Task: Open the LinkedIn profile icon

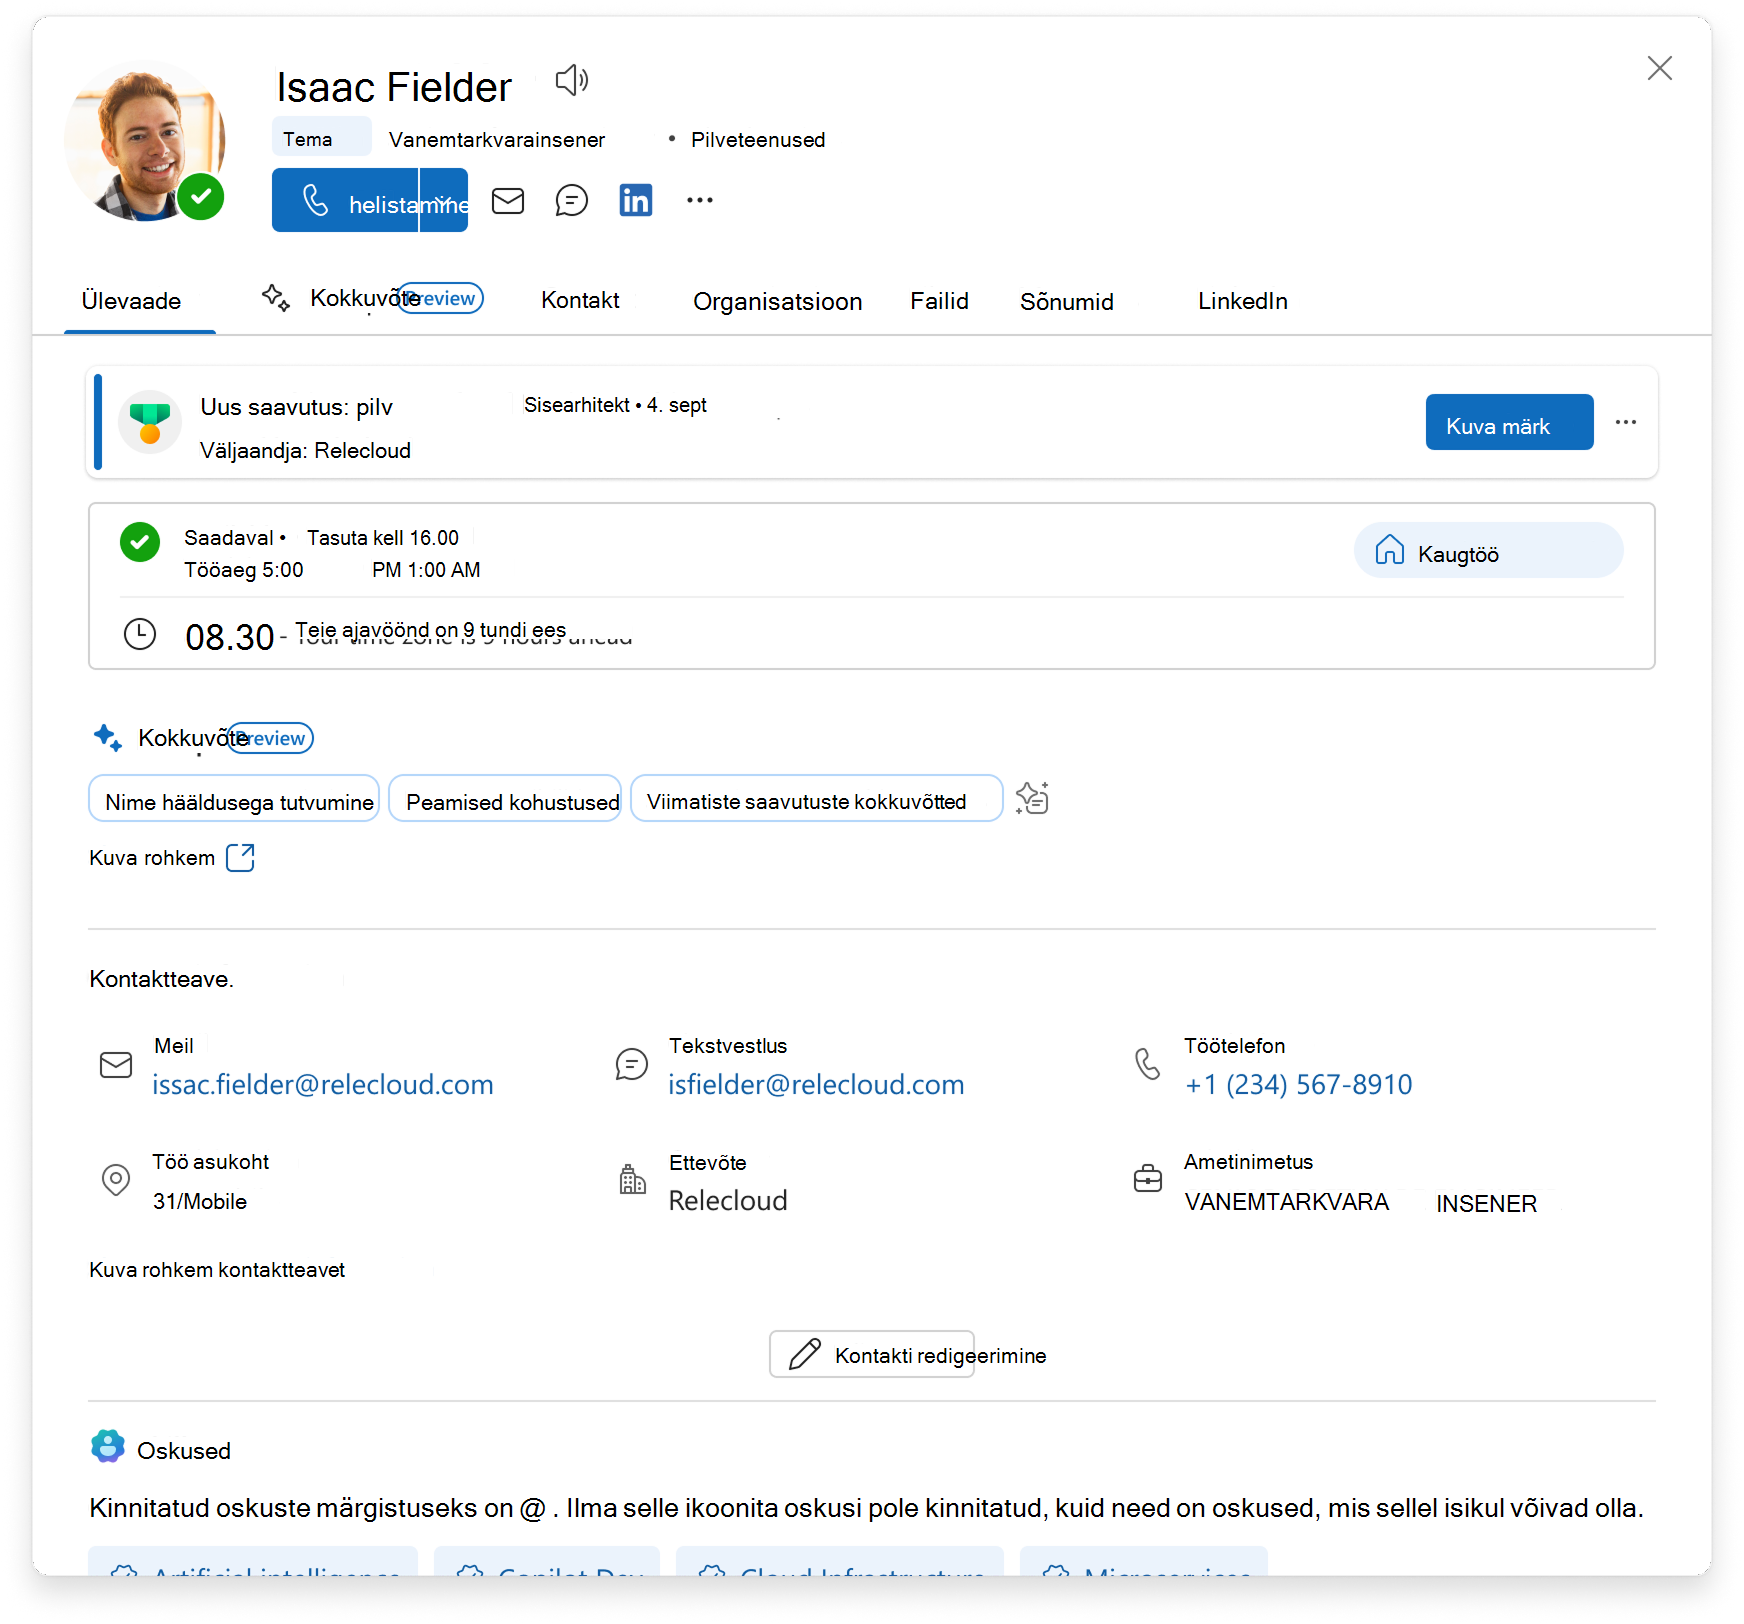Action: coord(636,201)
